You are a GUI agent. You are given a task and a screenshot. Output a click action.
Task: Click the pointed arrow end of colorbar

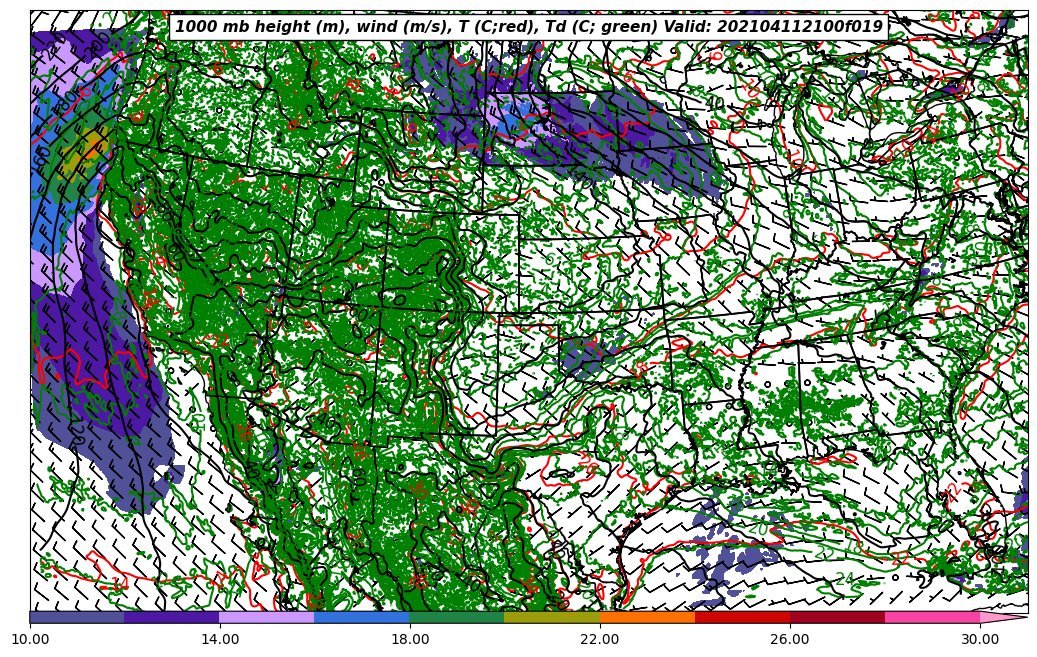[x=1003, y=617]
